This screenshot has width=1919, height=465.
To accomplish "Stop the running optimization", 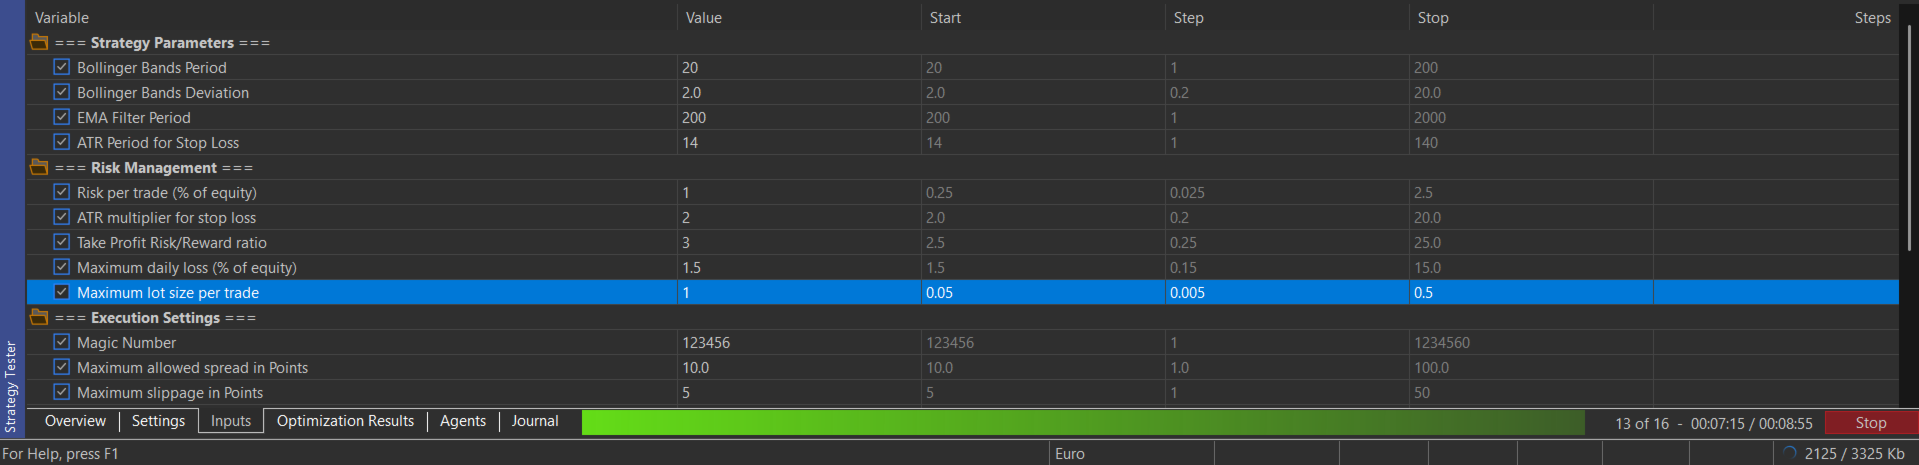I will [1871, 422].
